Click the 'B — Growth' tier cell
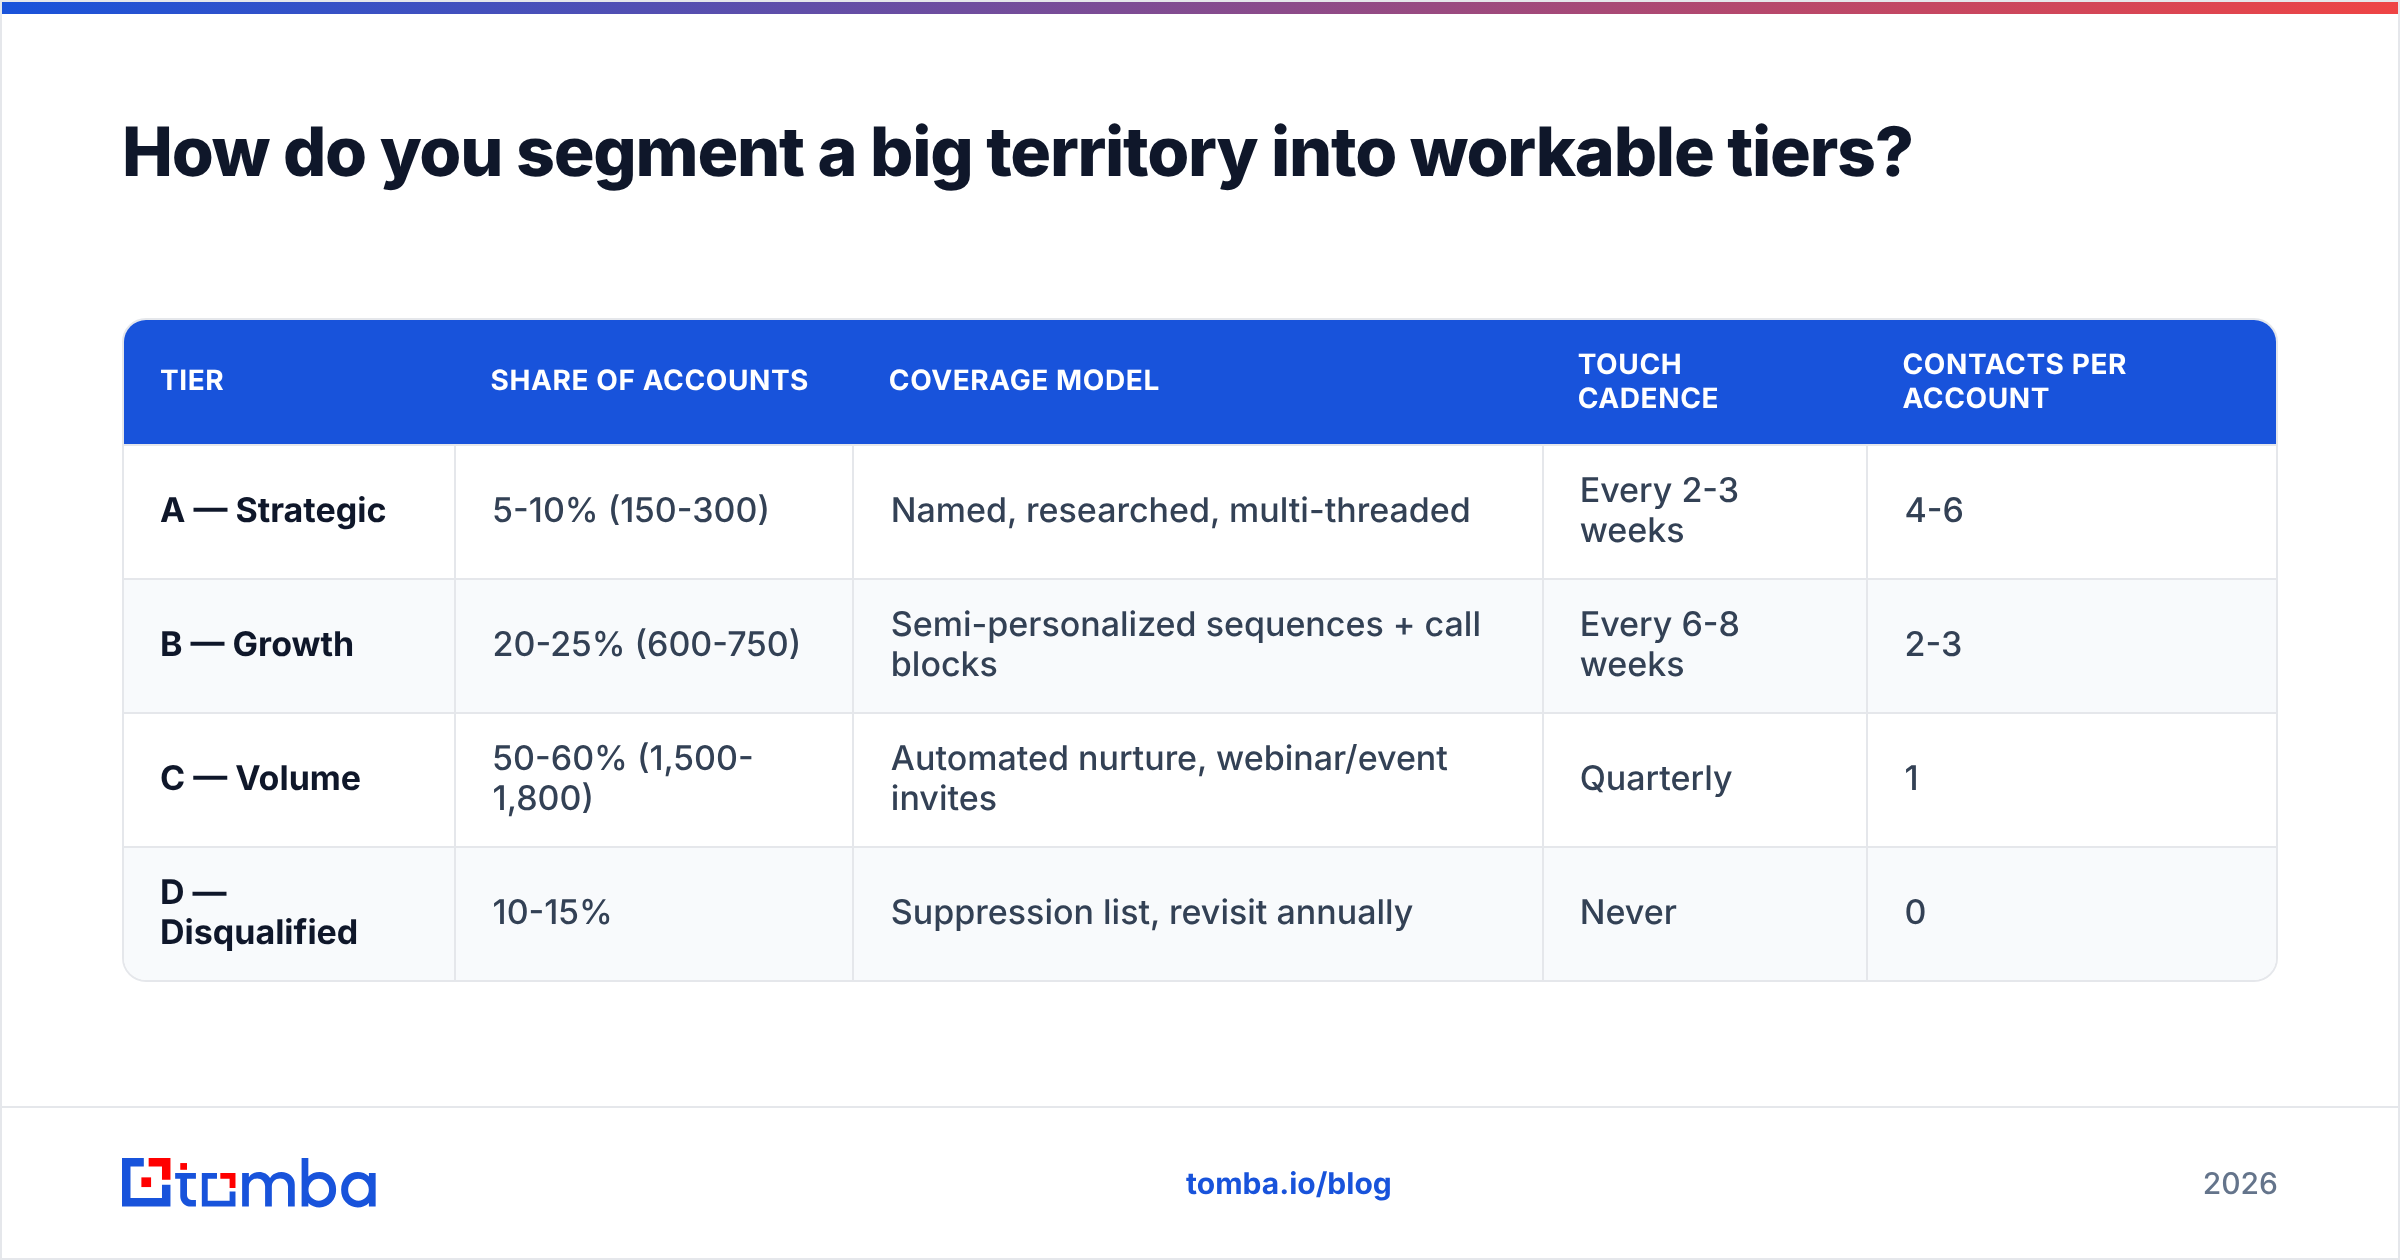This screenshot has height=1260, width=2400. (289, 645)
